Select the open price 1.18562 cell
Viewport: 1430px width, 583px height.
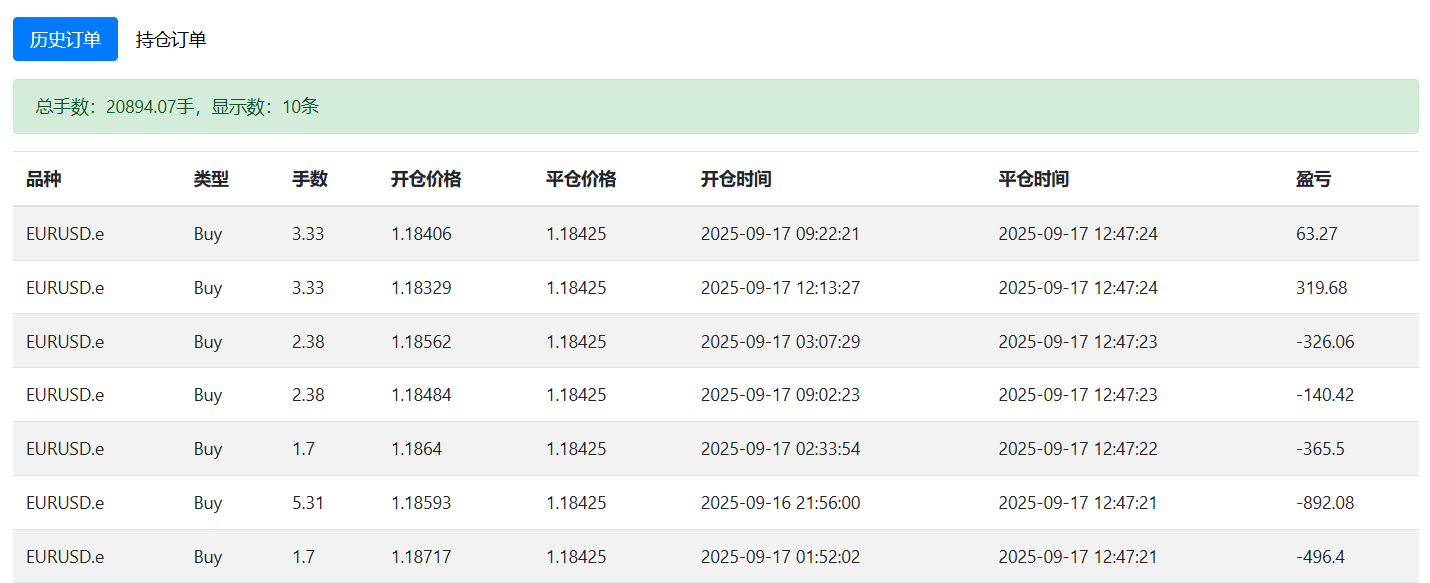[421, 342]
